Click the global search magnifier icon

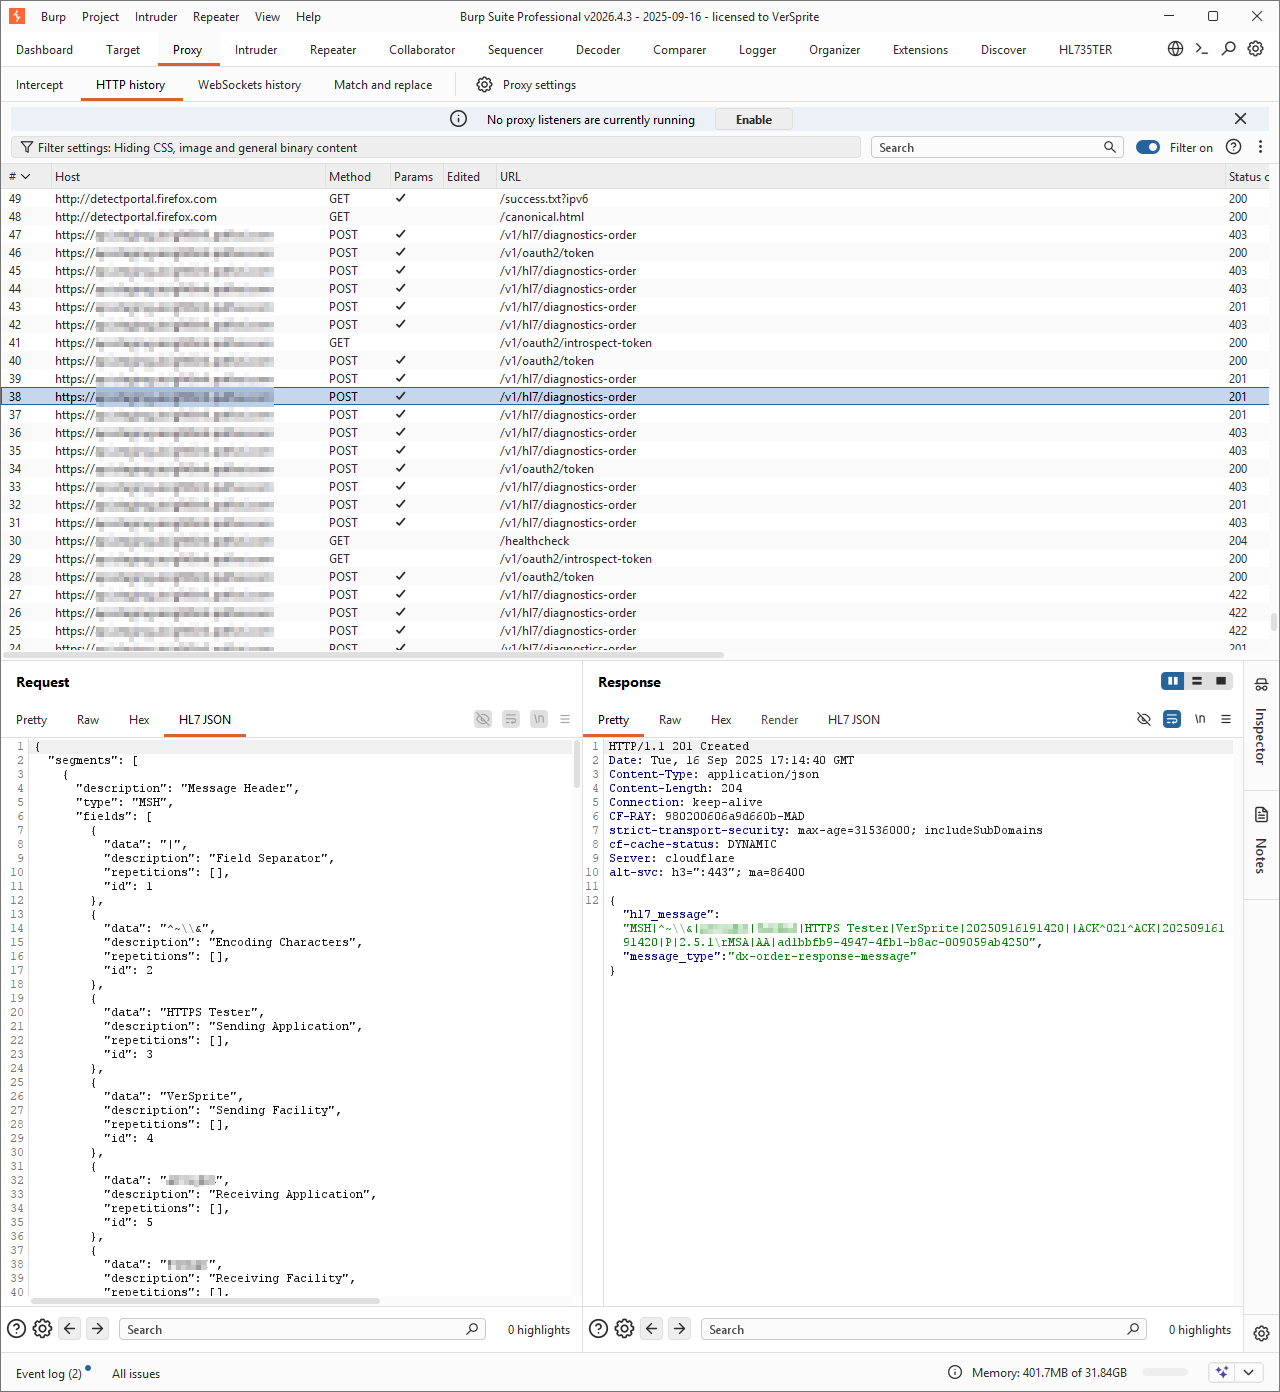1229,49
